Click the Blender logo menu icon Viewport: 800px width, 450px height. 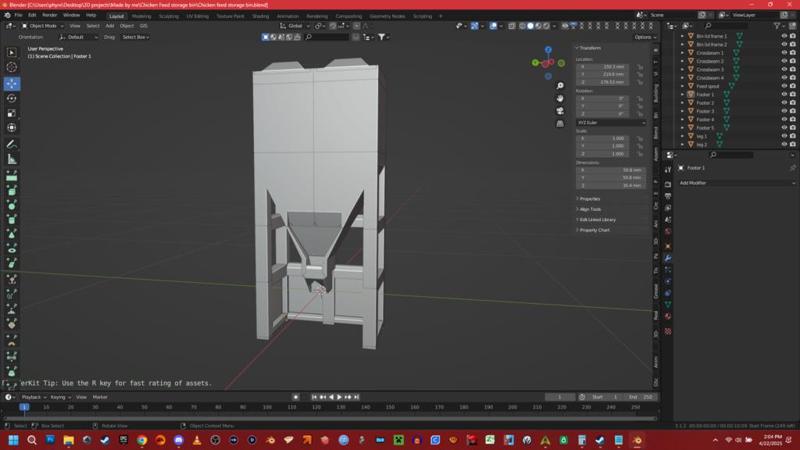[7, 15]
